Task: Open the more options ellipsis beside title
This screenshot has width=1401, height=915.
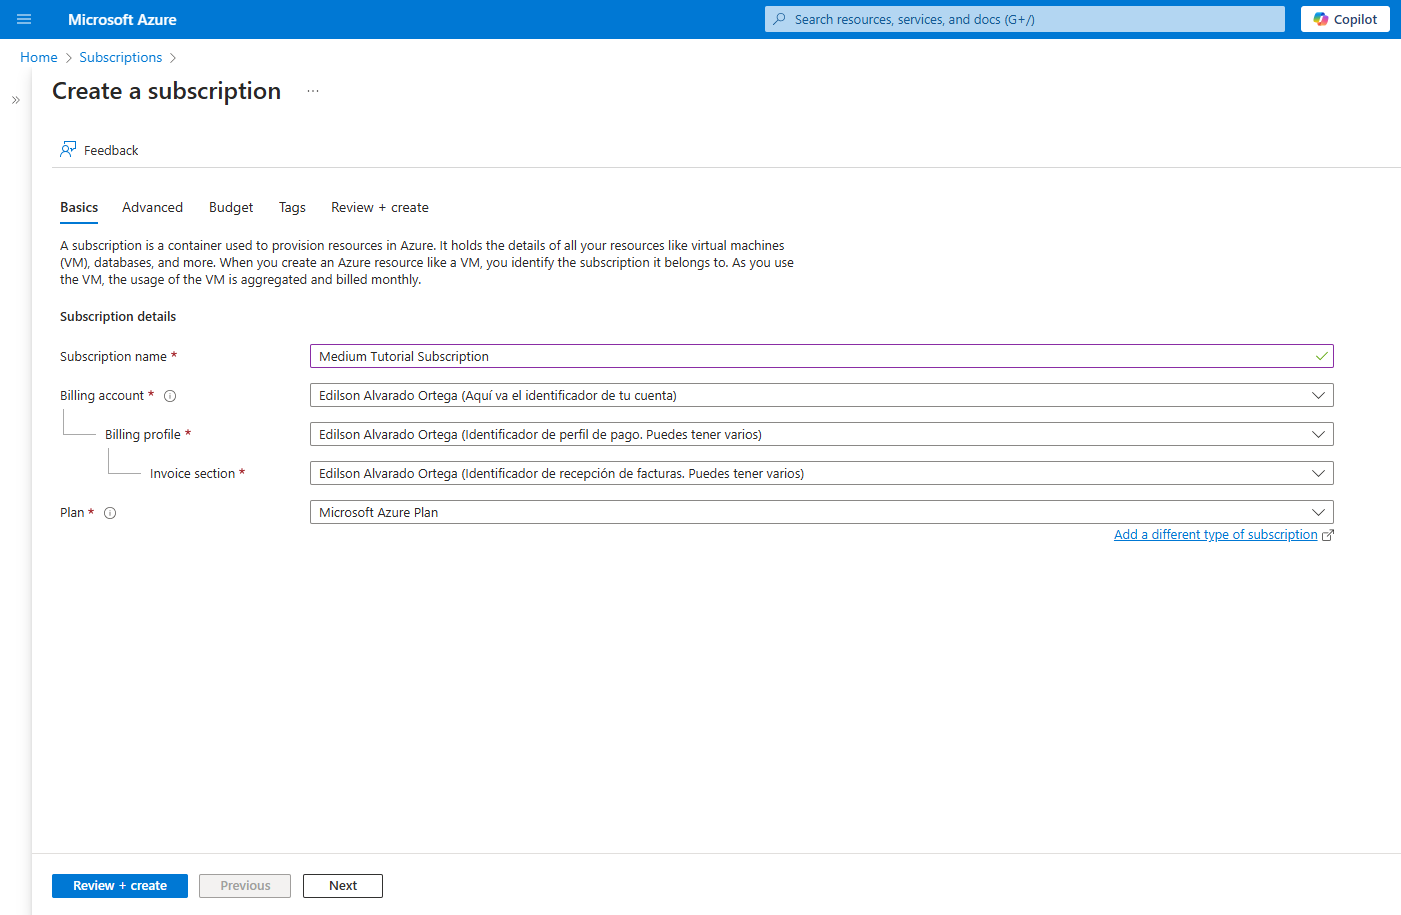Action: (313, 91)
